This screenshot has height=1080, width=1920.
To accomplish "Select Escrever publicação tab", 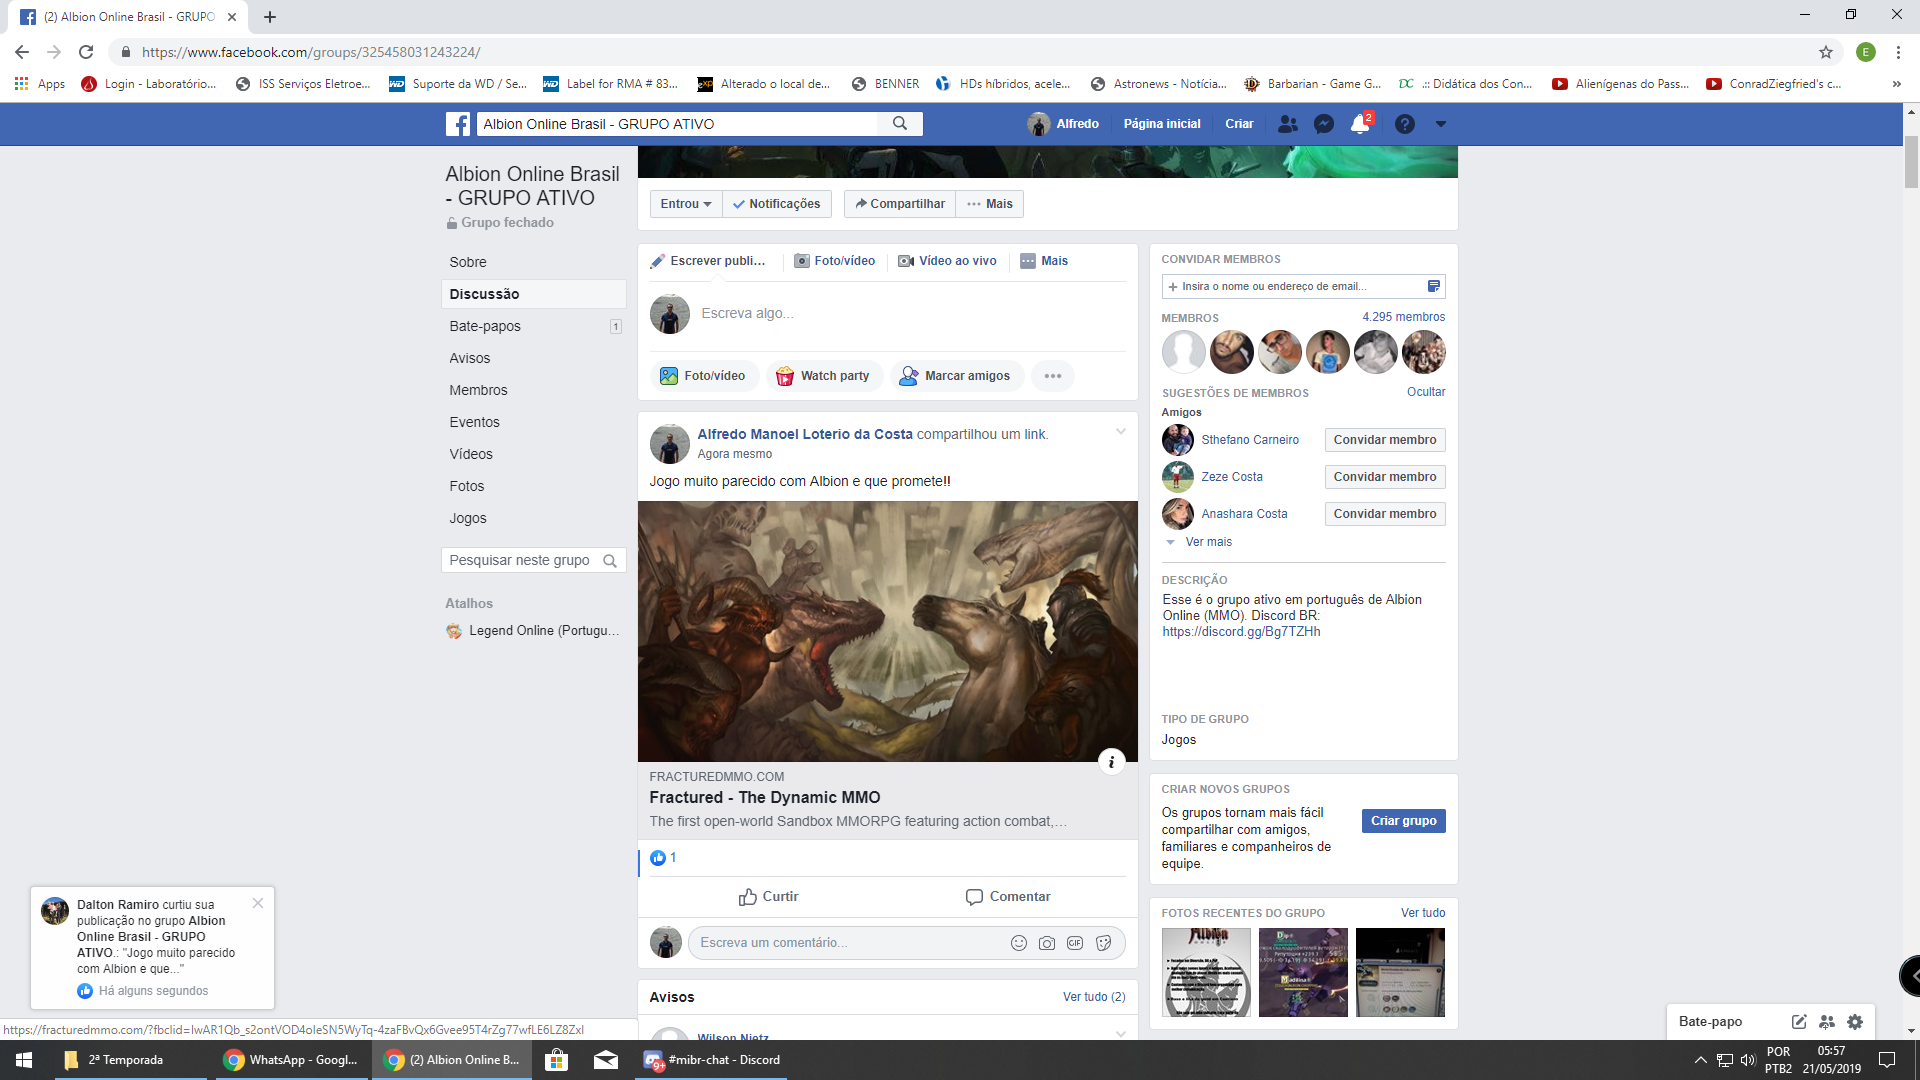I will (708, 261).
